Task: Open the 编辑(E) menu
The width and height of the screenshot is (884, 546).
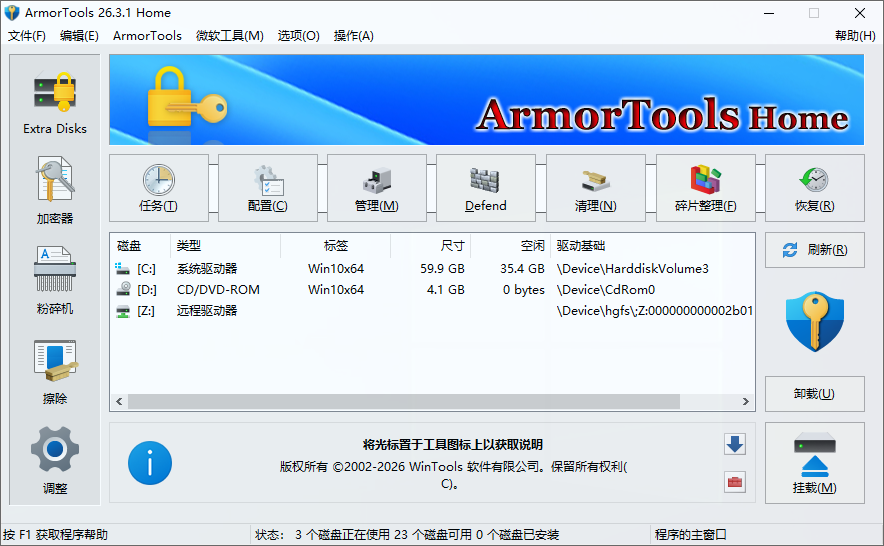Action: click(79, 36)
